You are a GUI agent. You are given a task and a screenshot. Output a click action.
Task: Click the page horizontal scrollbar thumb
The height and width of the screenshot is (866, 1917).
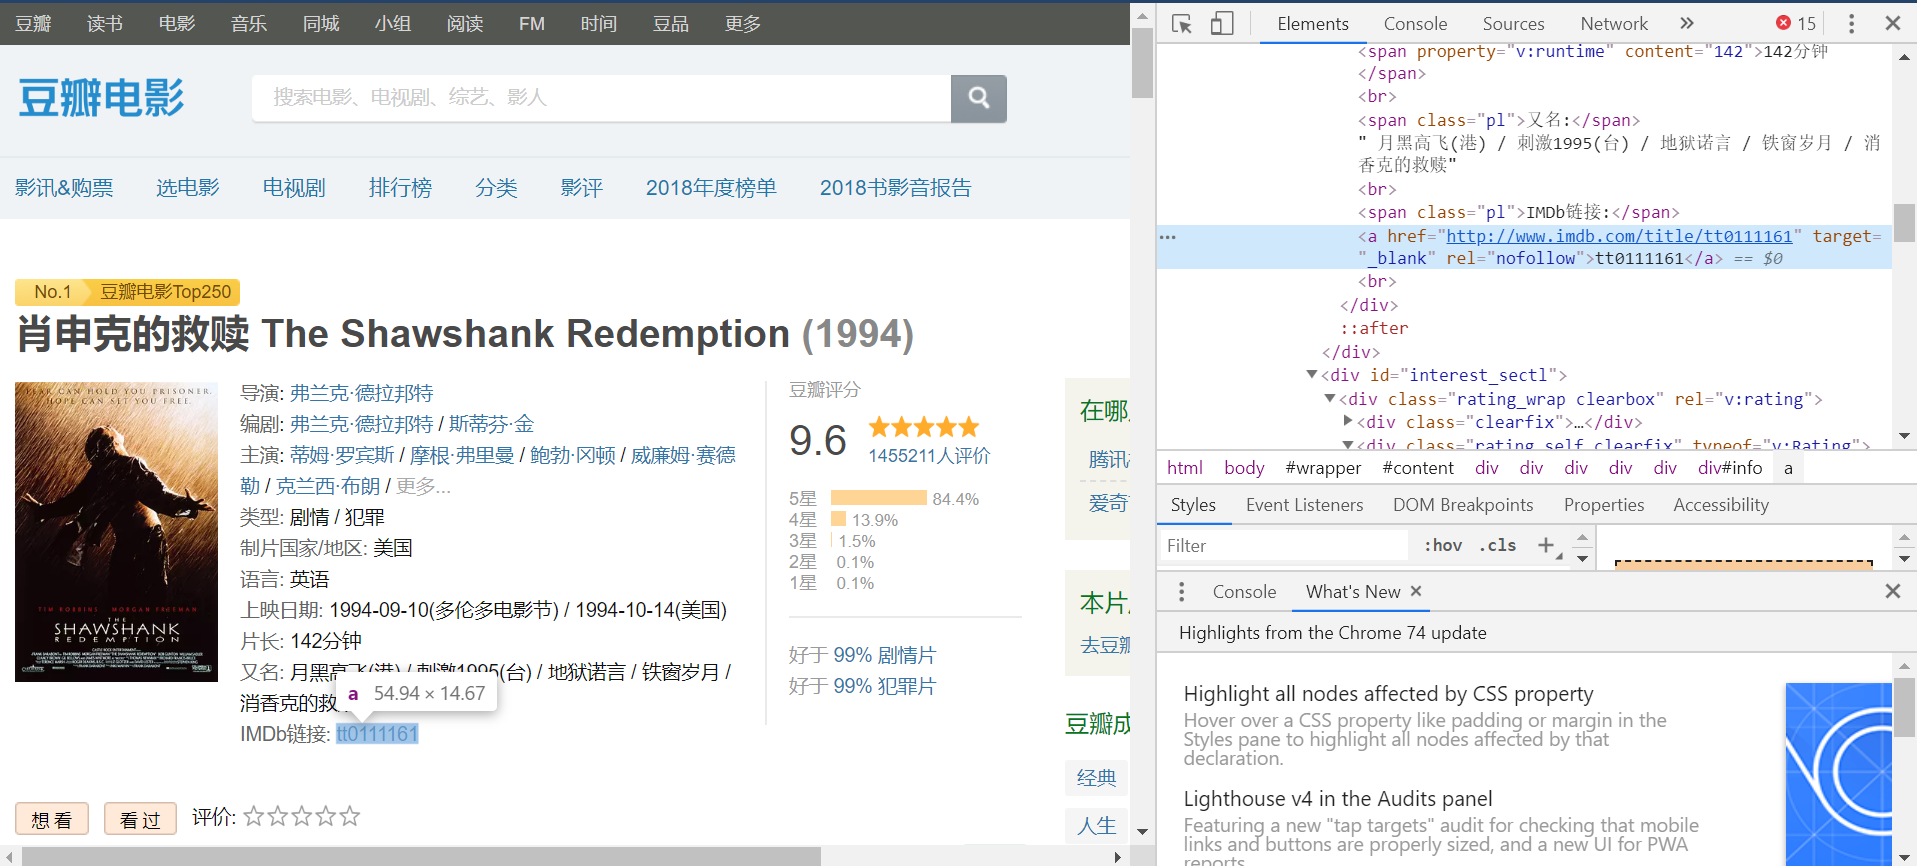click(421, 857)
